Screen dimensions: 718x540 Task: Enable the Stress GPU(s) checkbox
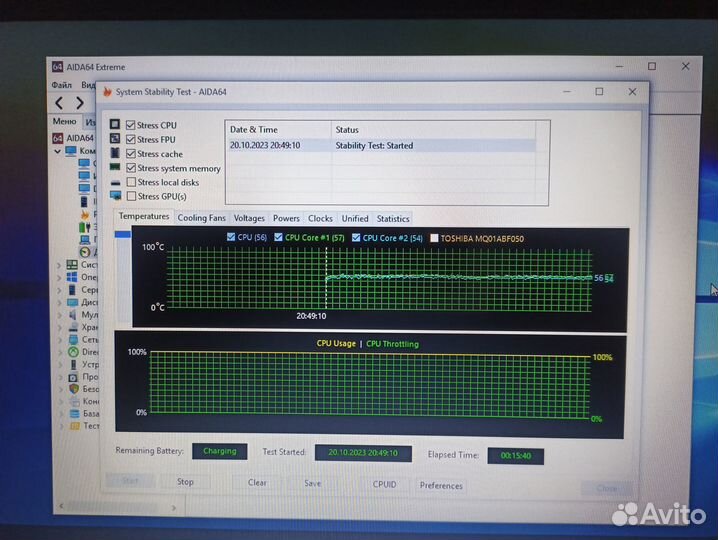(x=130, y=196)
